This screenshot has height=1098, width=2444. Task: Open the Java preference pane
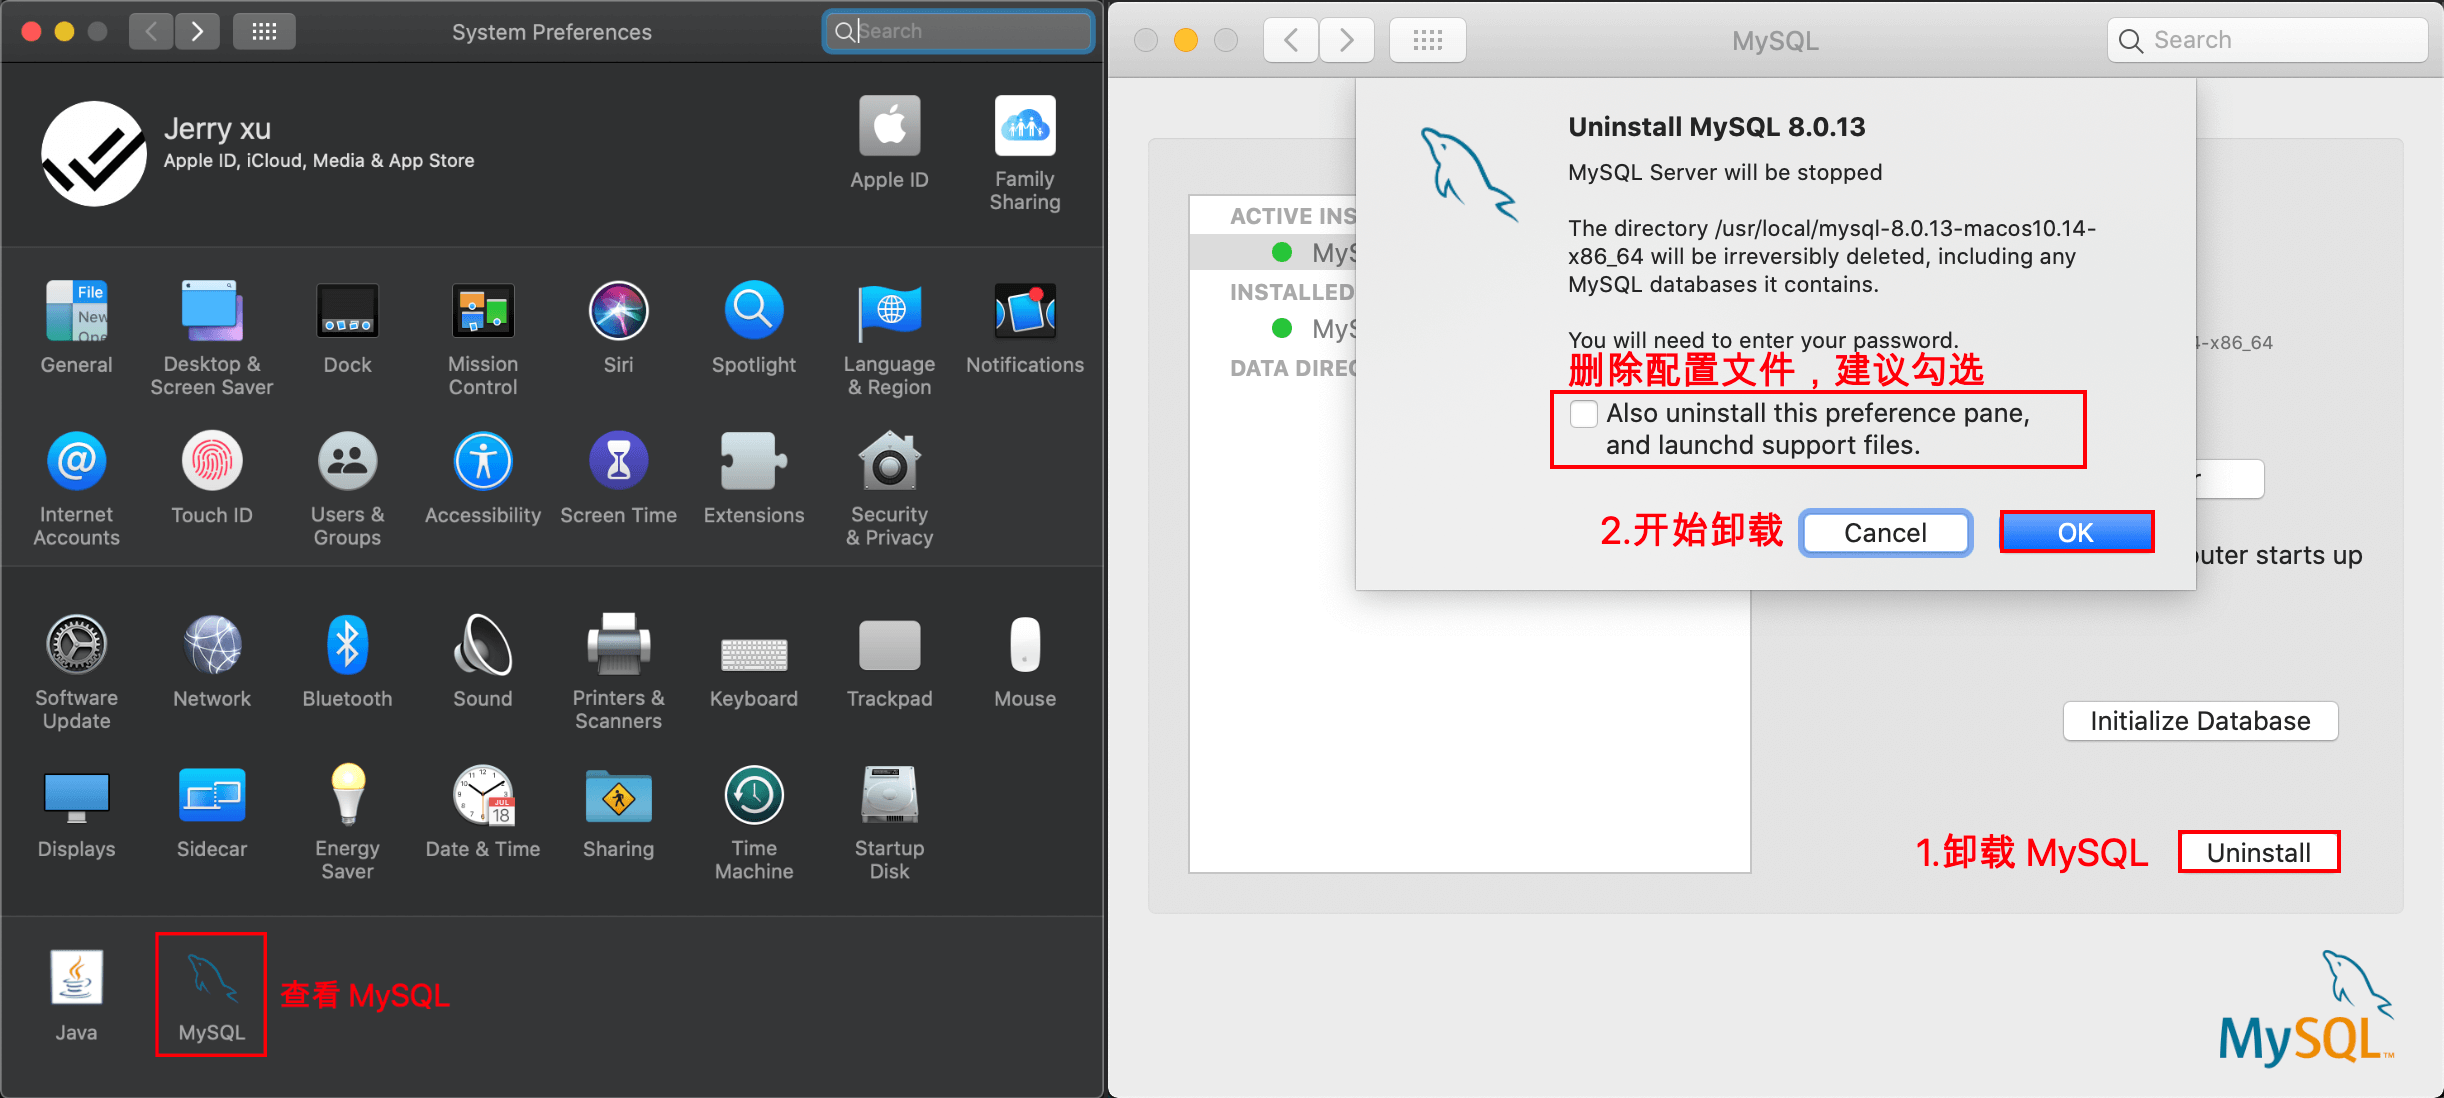pyautogui.click(x=76, y=996)
